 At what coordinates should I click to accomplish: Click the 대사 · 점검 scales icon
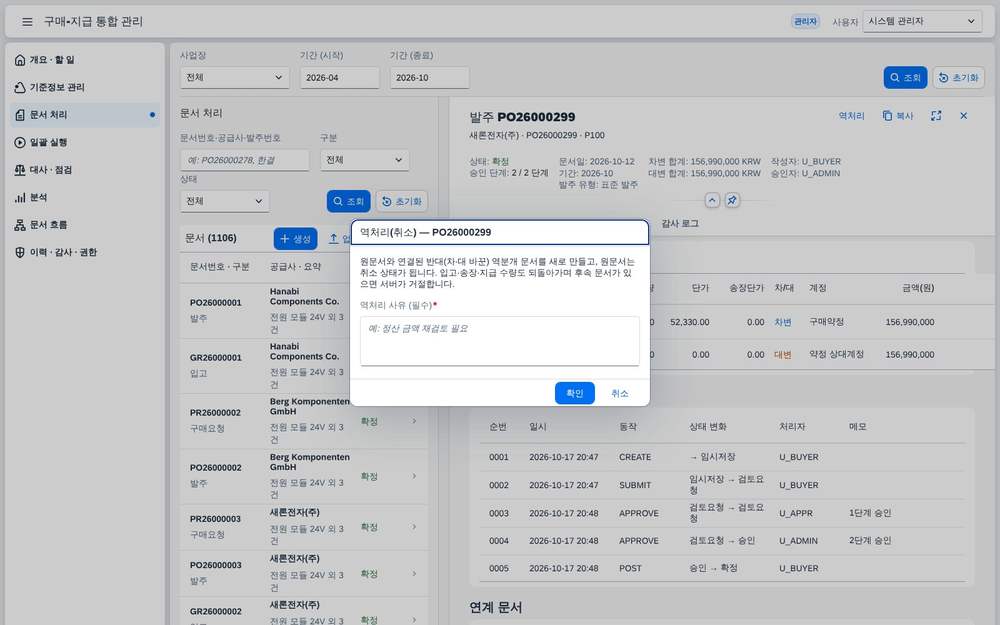20,170
